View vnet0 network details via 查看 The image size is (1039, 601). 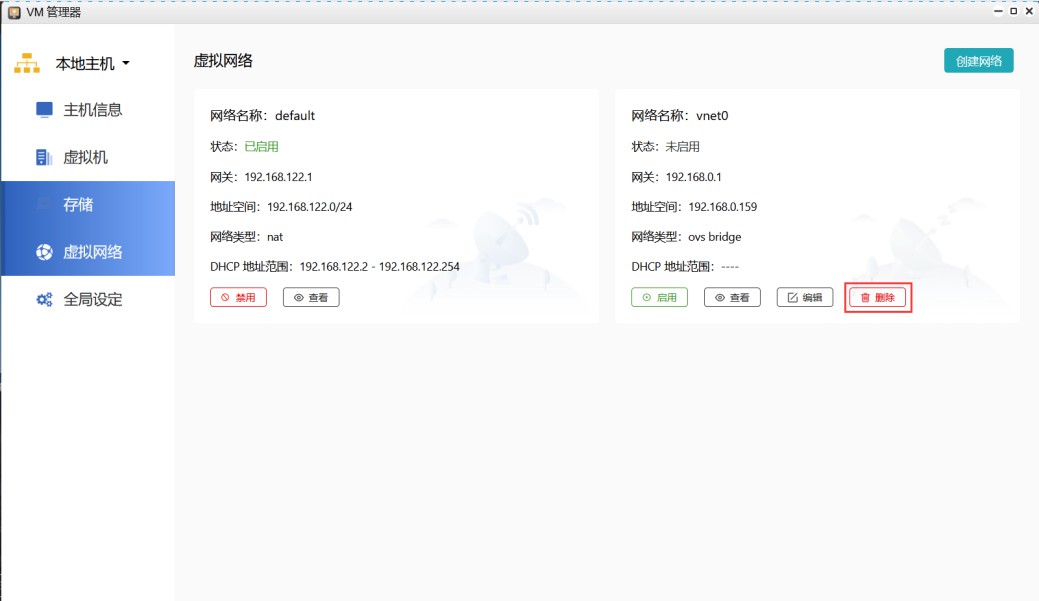[732, 298]
